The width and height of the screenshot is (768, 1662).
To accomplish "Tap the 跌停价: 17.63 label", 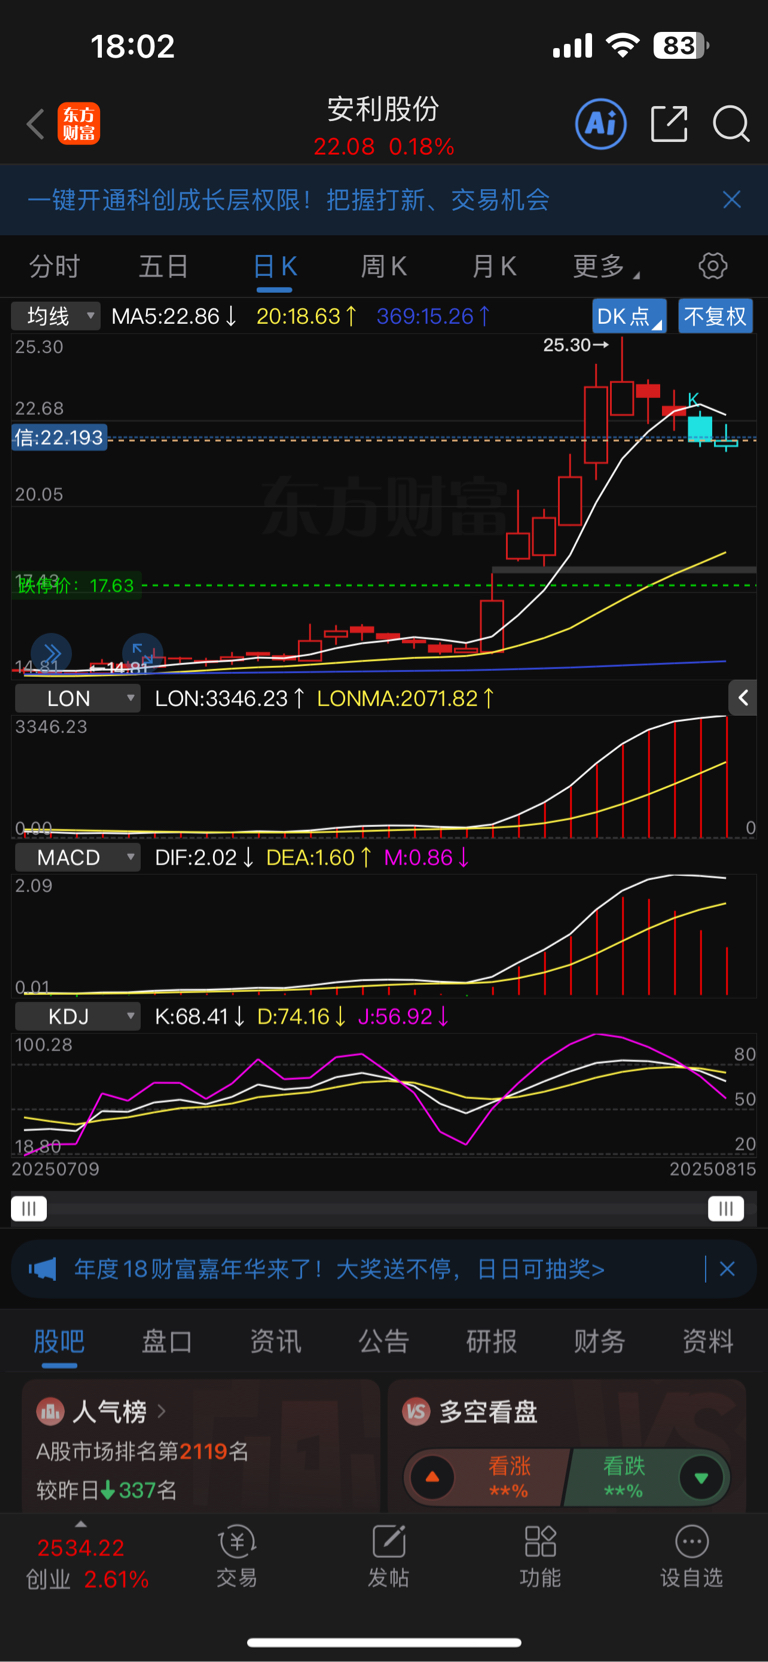I will tap(75, 585).
